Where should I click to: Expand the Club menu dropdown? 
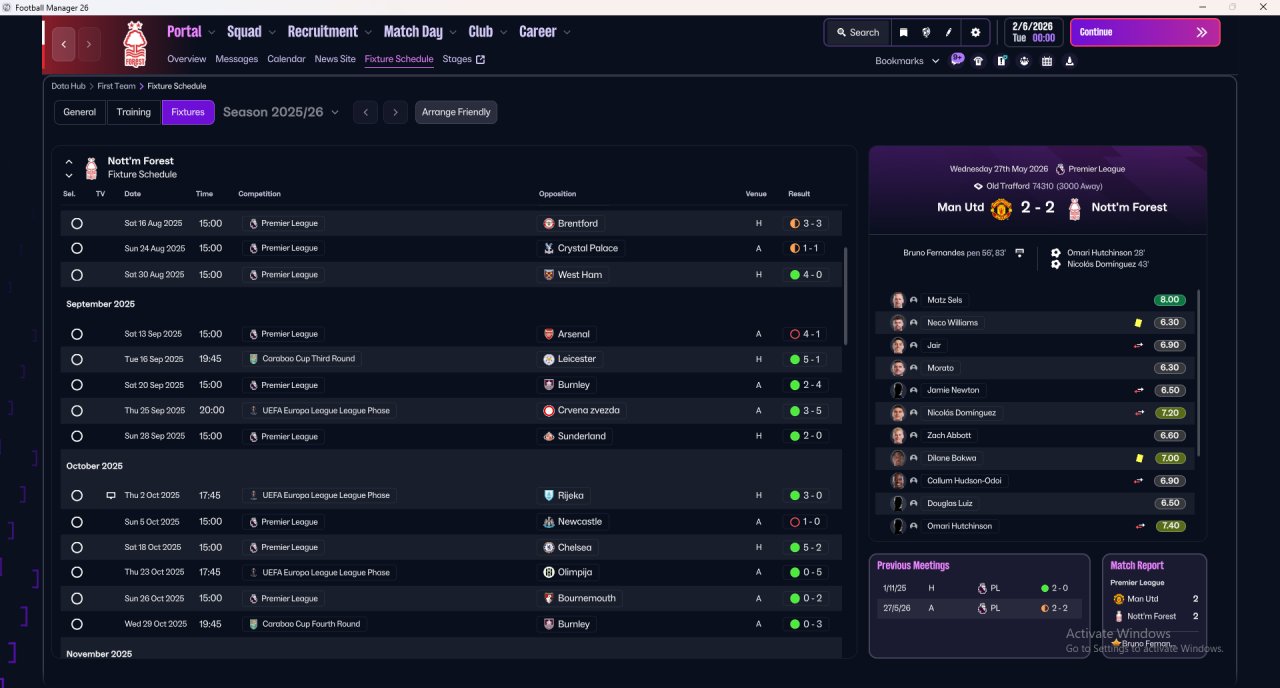click(504, 33)
